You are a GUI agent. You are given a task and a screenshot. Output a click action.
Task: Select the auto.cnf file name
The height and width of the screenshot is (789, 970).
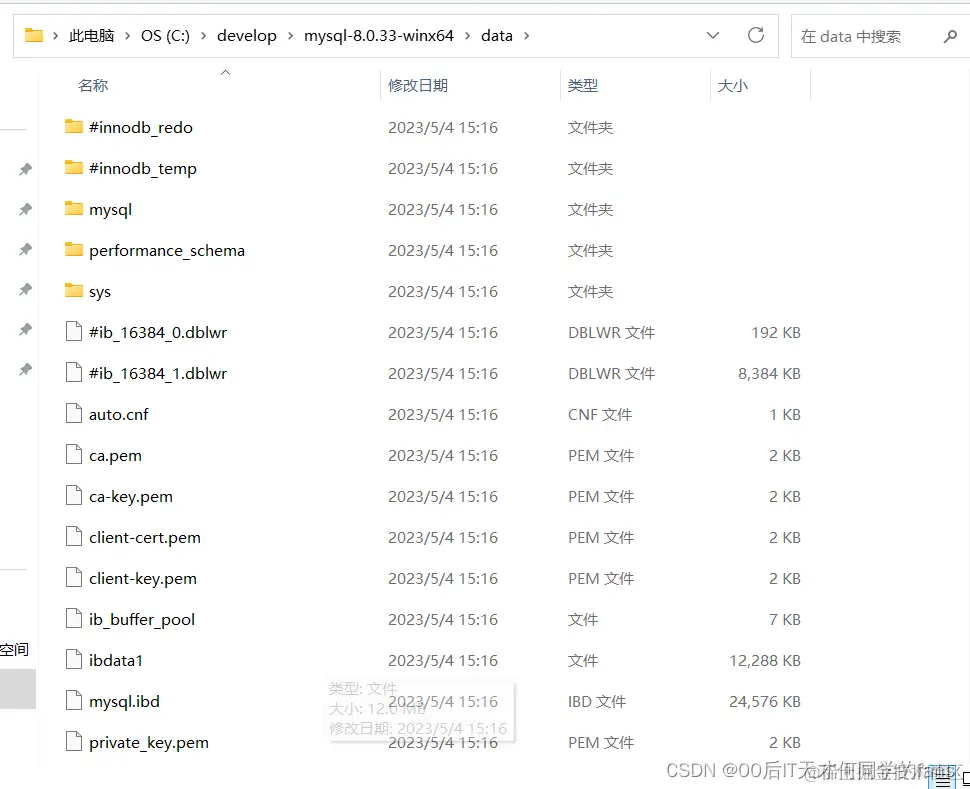(x=119, y=415)
